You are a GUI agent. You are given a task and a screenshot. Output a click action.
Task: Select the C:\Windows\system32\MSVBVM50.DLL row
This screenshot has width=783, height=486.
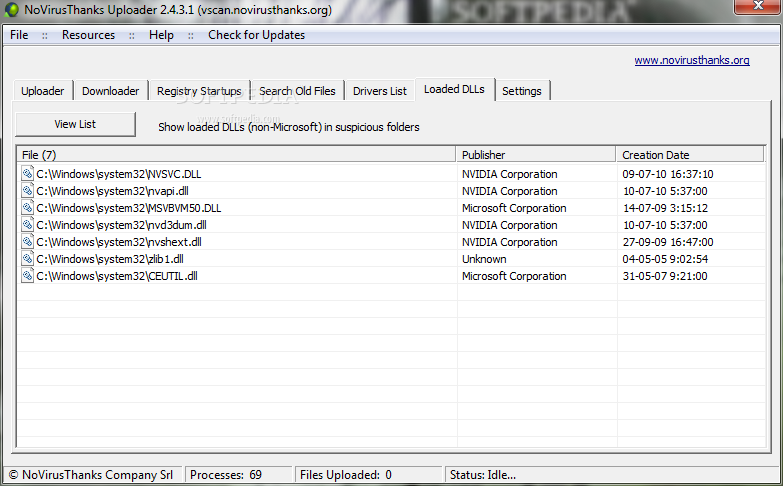392,208
